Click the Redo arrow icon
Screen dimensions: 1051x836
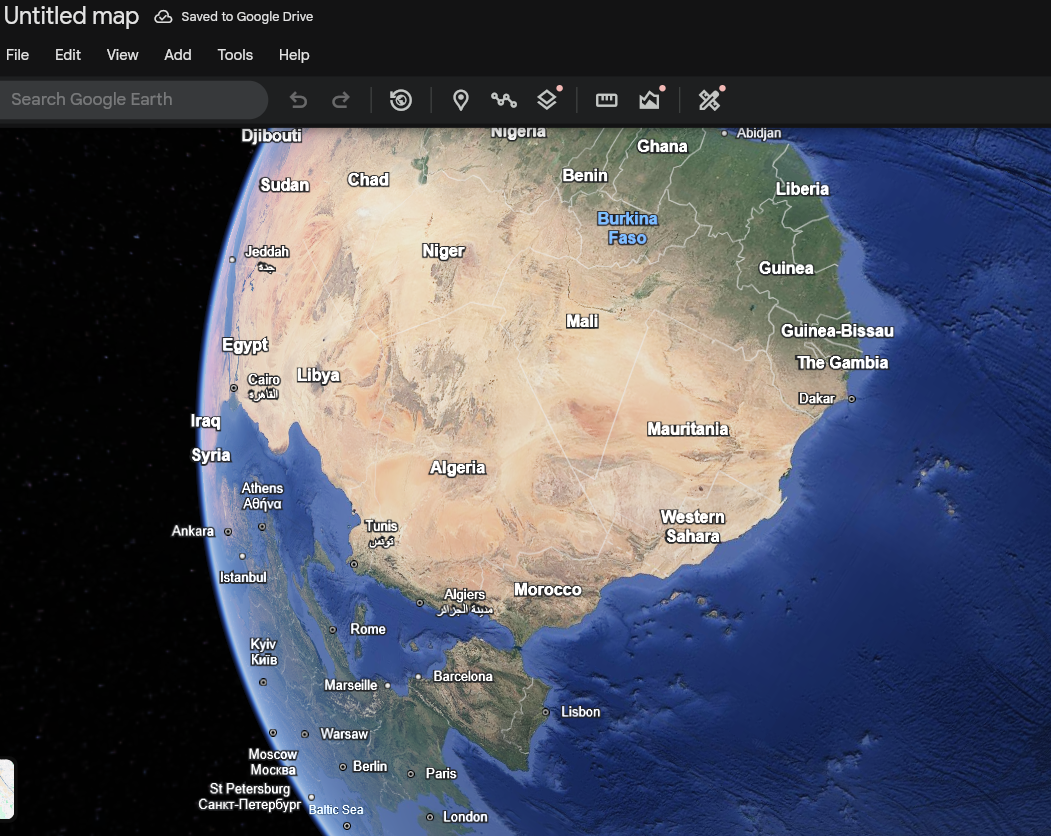click(341, 101)
